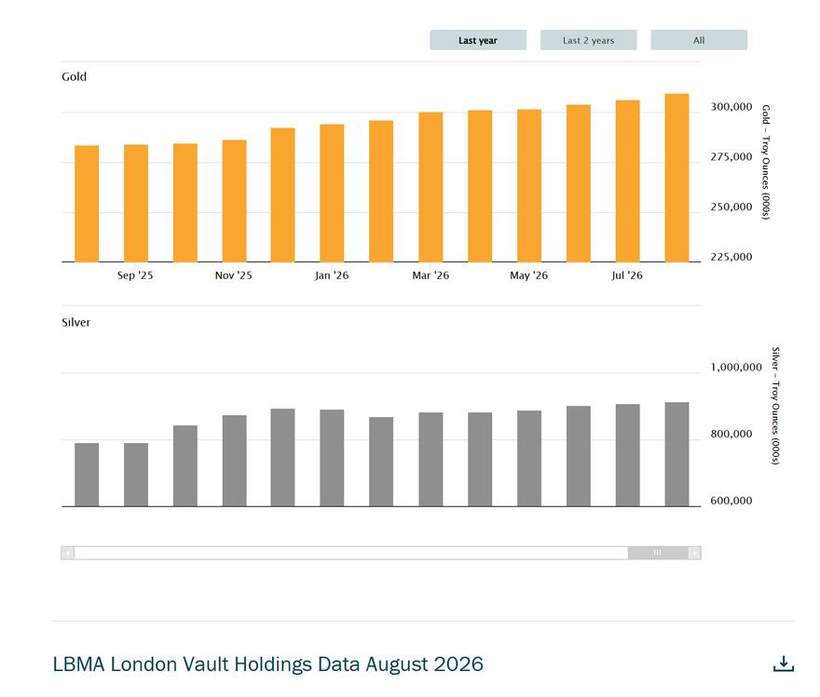Click the last silver bar for Aug '26
The image size is (820, 697).
pyautogui.click(x=677, y=454)
